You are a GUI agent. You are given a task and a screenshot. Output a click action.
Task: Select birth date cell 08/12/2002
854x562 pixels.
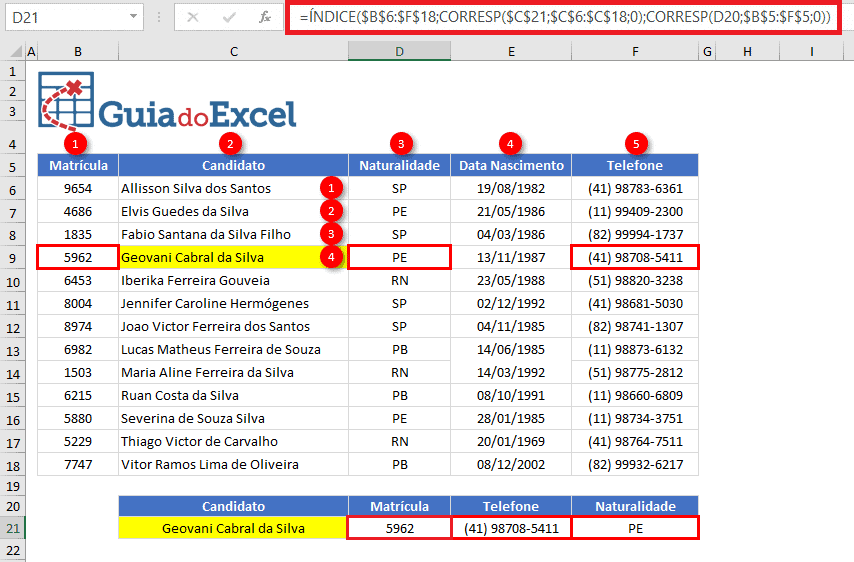pos(511,465)
